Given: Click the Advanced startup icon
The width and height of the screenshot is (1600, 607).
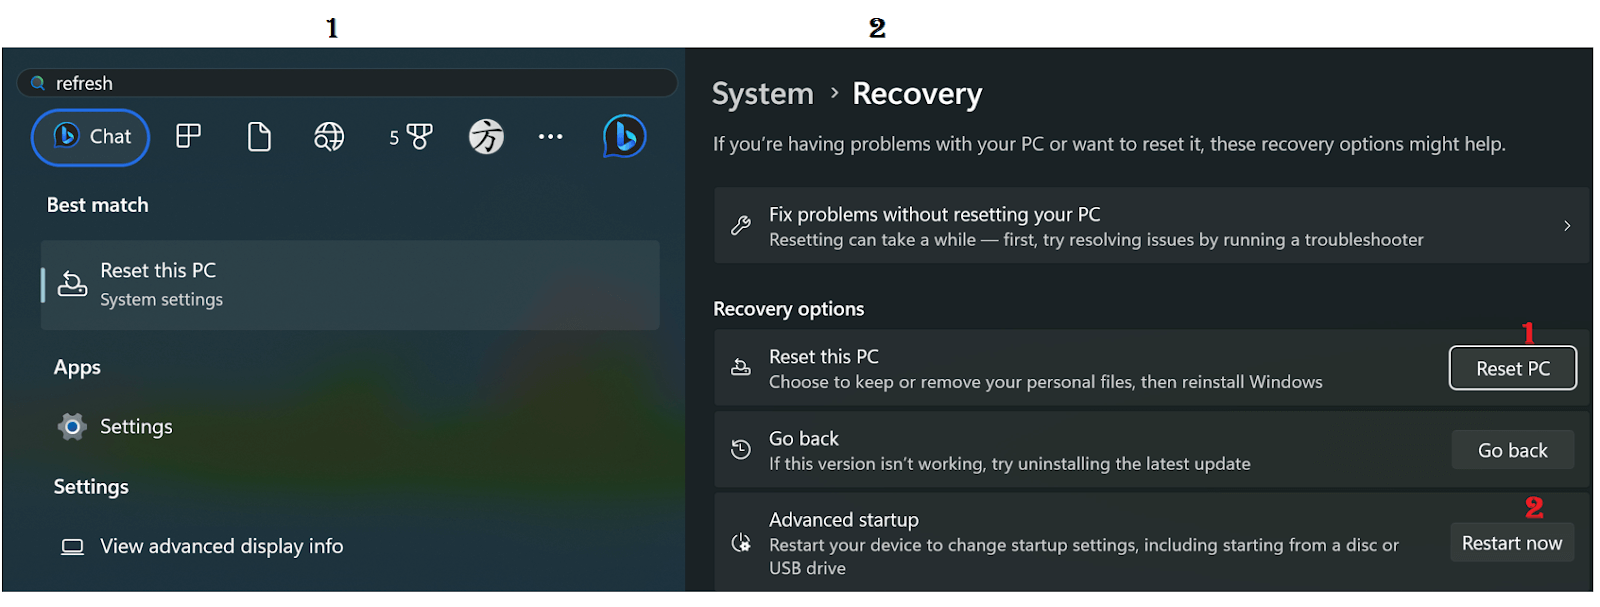Looking at the screenshot, I should pyautogui.click(x=741, y=543).
